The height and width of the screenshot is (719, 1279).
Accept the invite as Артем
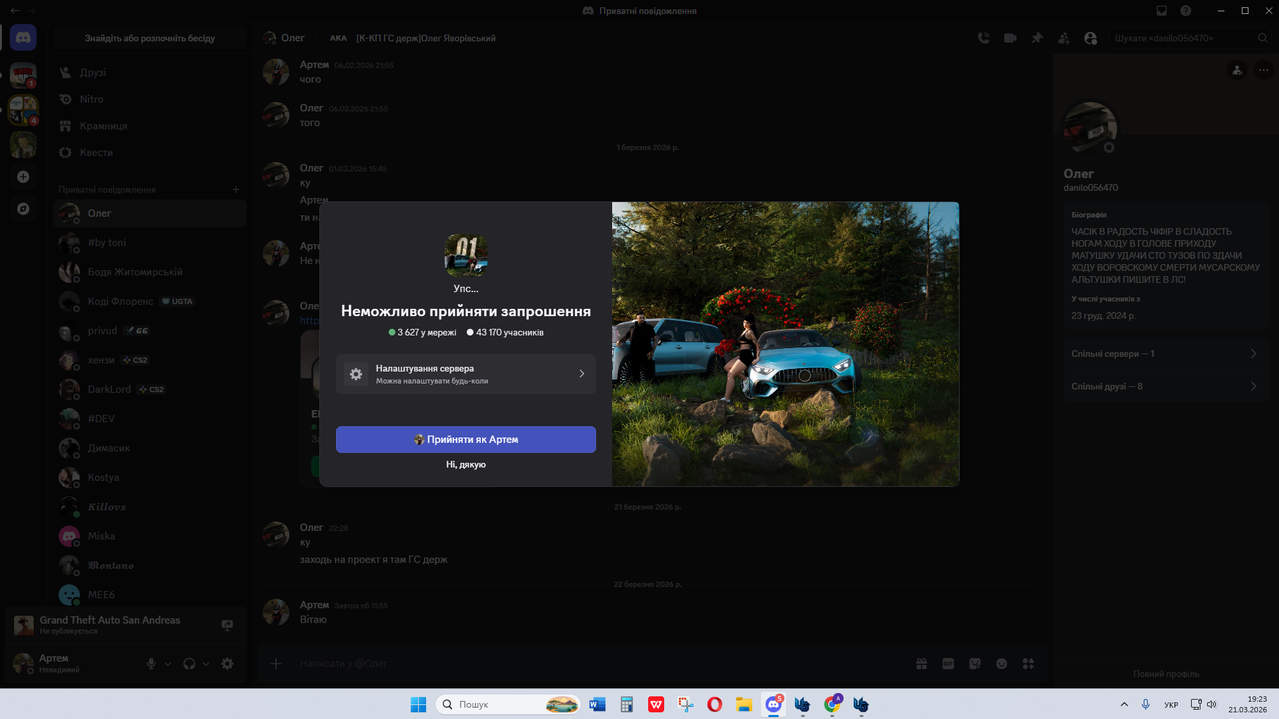coord(465,439)
